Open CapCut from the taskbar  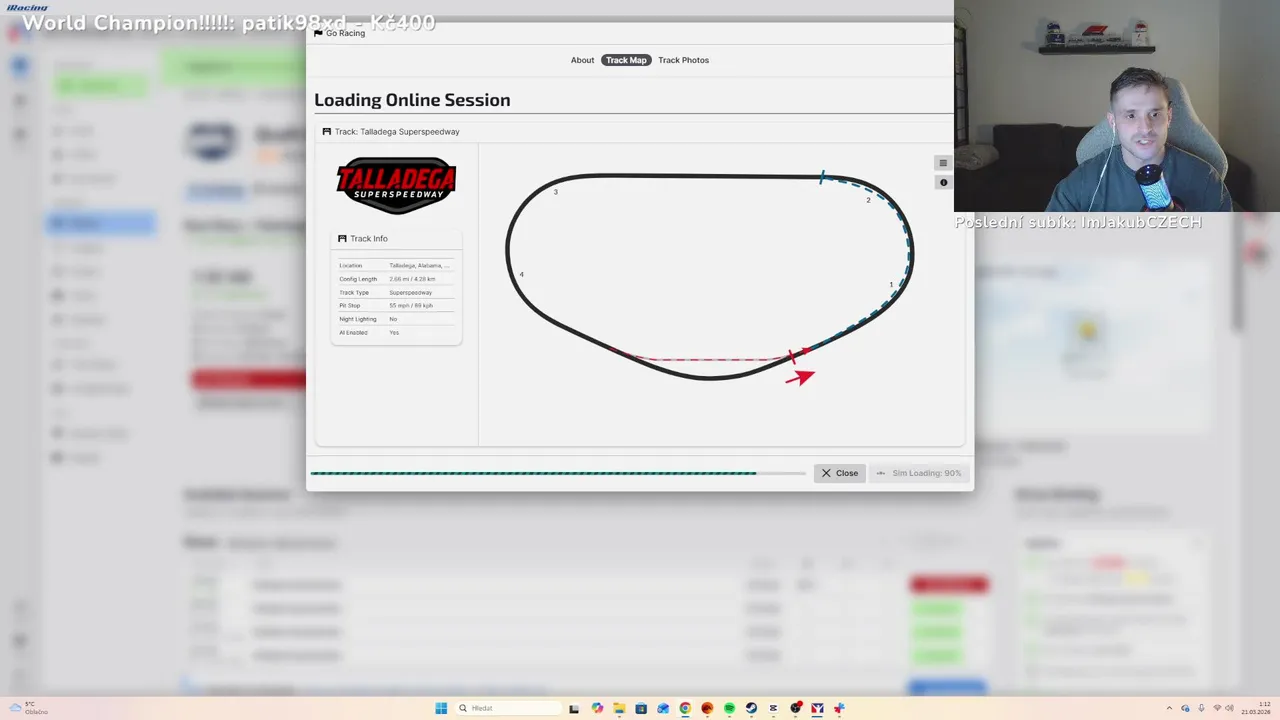coord(773,708)
